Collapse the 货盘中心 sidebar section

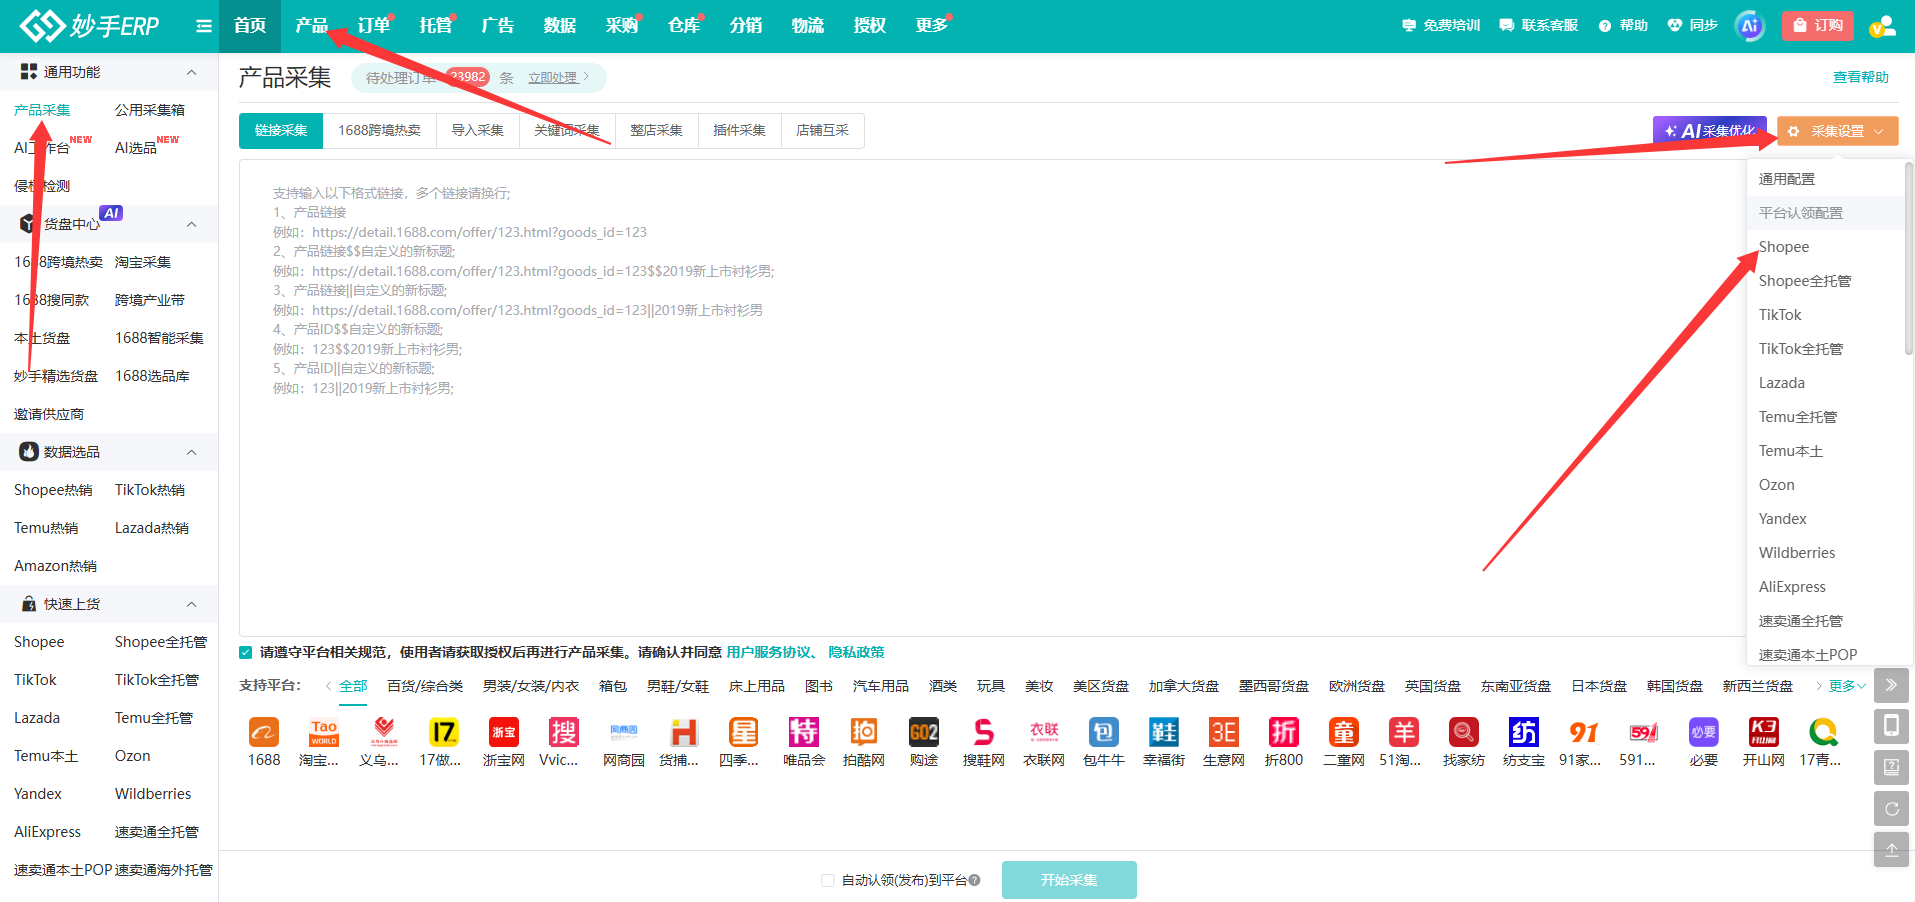(191, 224)
